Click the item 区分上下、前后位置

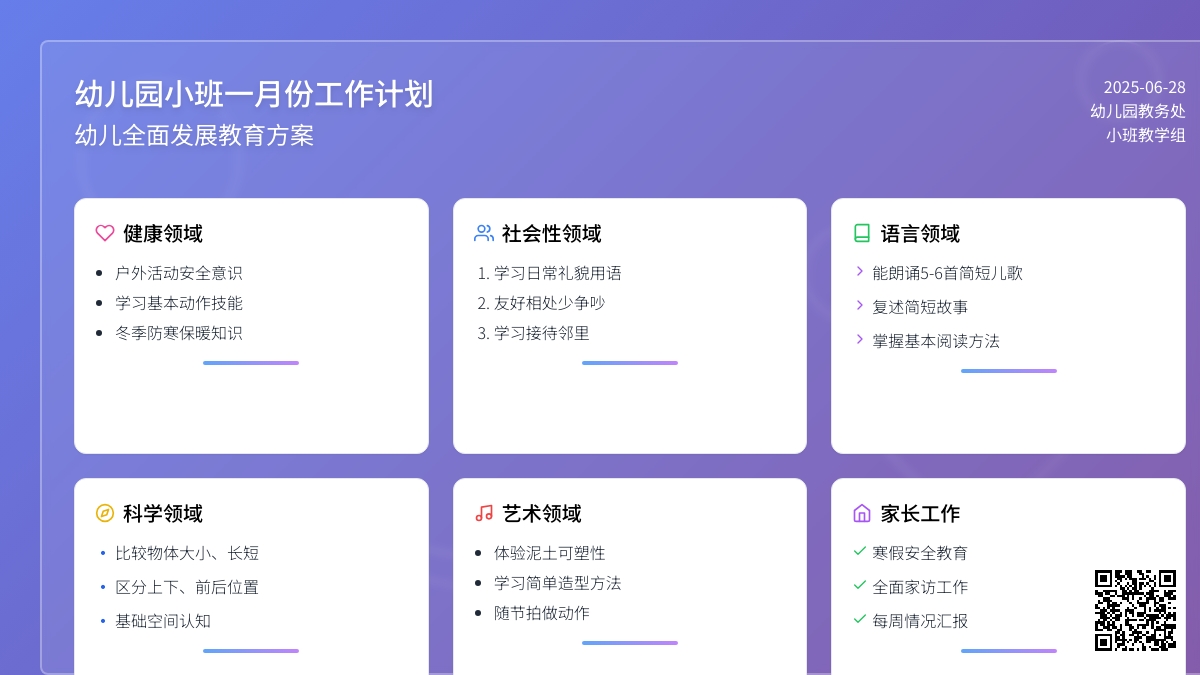coord(187,587)
